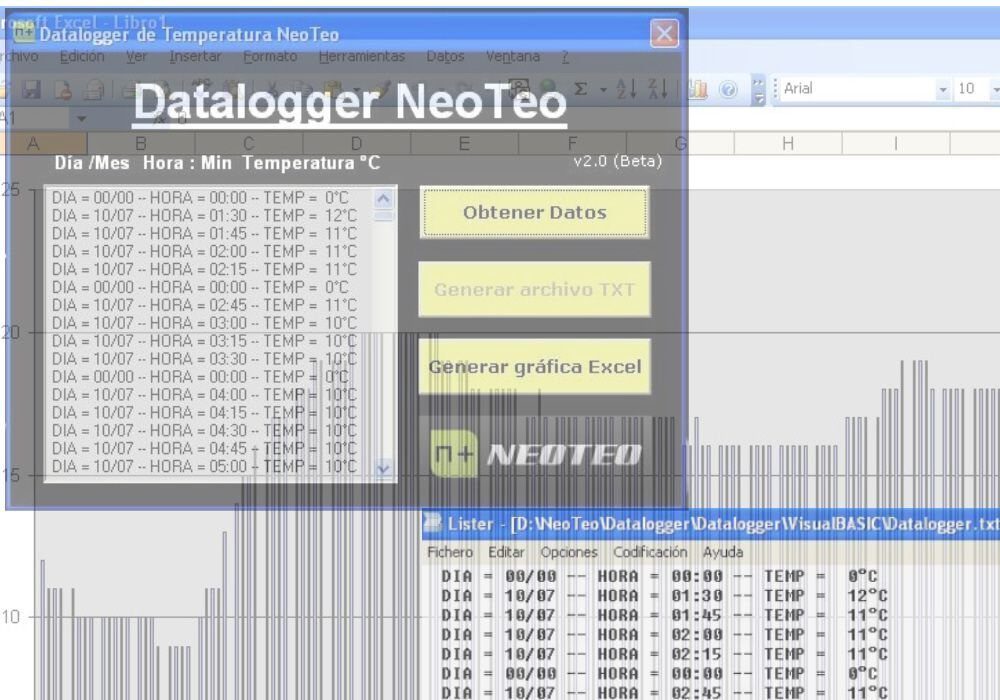
Task: Open Fichero menu in Lister window
Action: tap(450, 552)
